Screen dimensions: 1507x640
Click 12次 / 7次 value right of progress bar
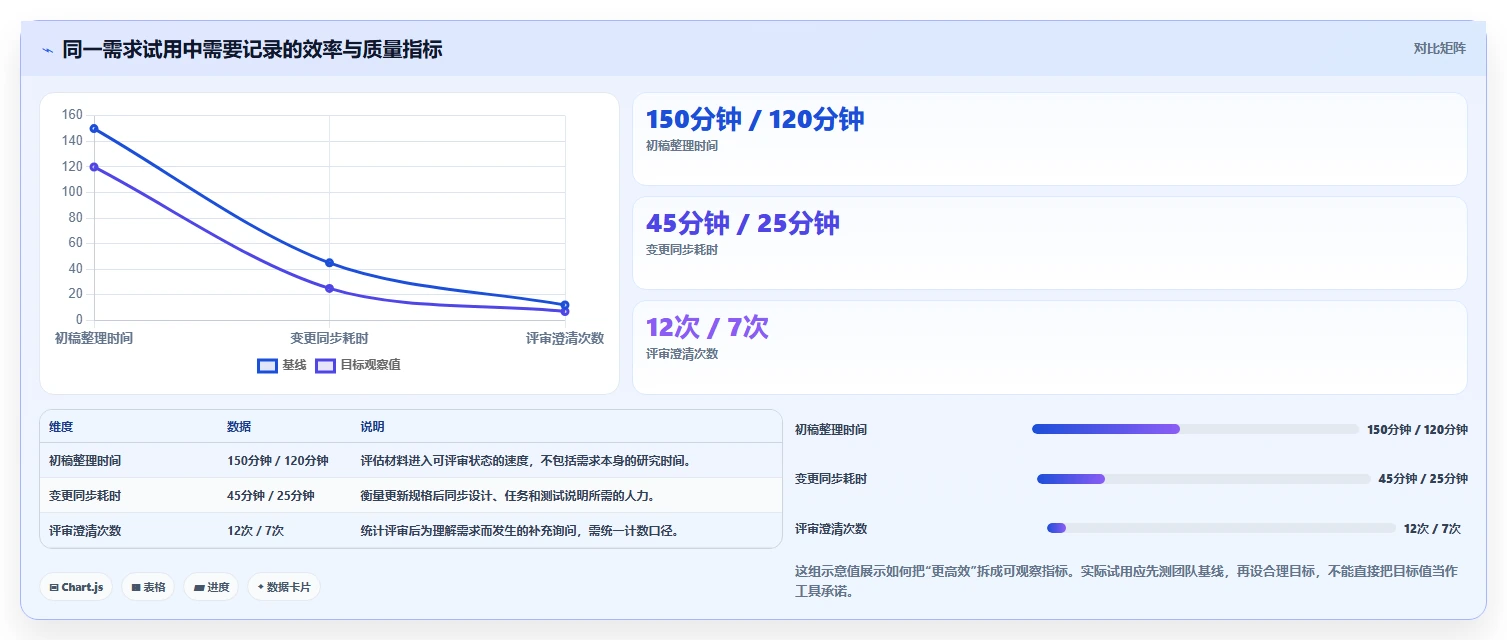point(1432,529)
